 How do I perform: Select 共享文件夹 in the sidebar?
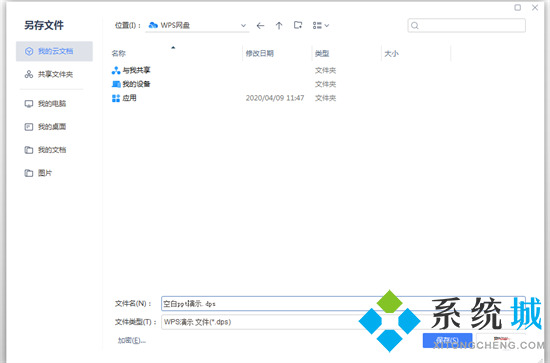tap(54, 74)
